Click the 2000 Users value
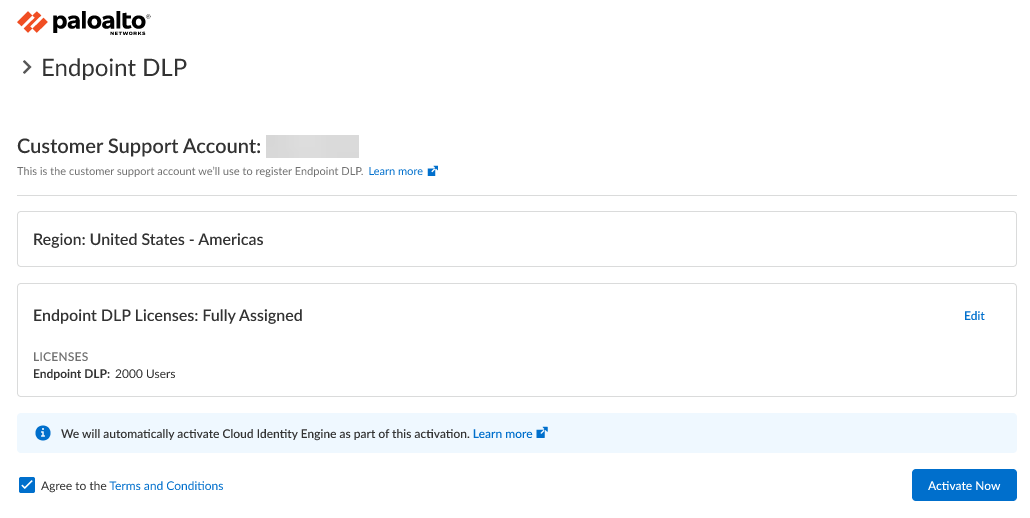This screenshot has height=518, width=1030. pyautogui.click(x=145, y=374)
